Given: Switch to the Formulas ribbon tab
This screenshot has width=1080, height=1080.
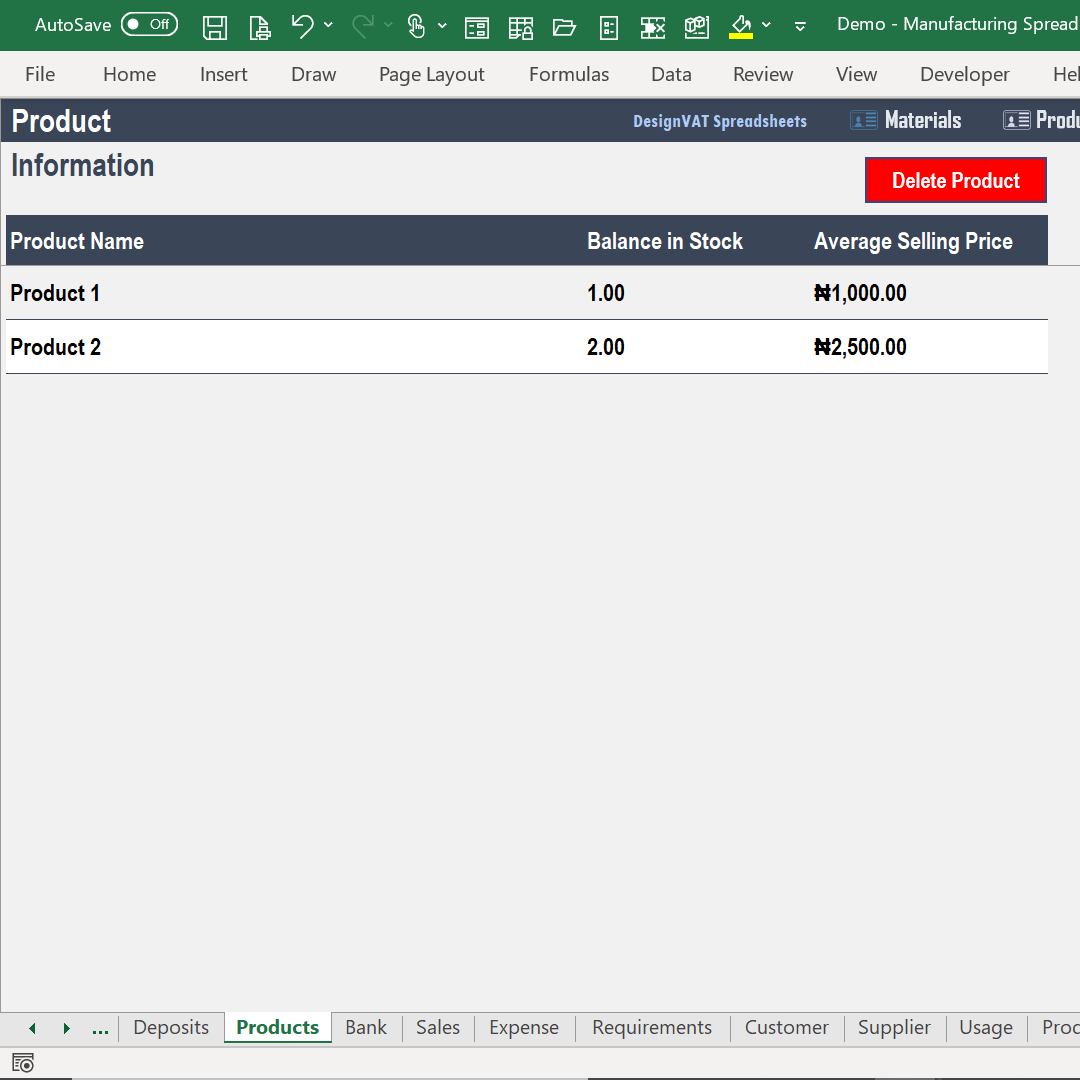Looking at the screenshot, I should click(x=568, y=74).
